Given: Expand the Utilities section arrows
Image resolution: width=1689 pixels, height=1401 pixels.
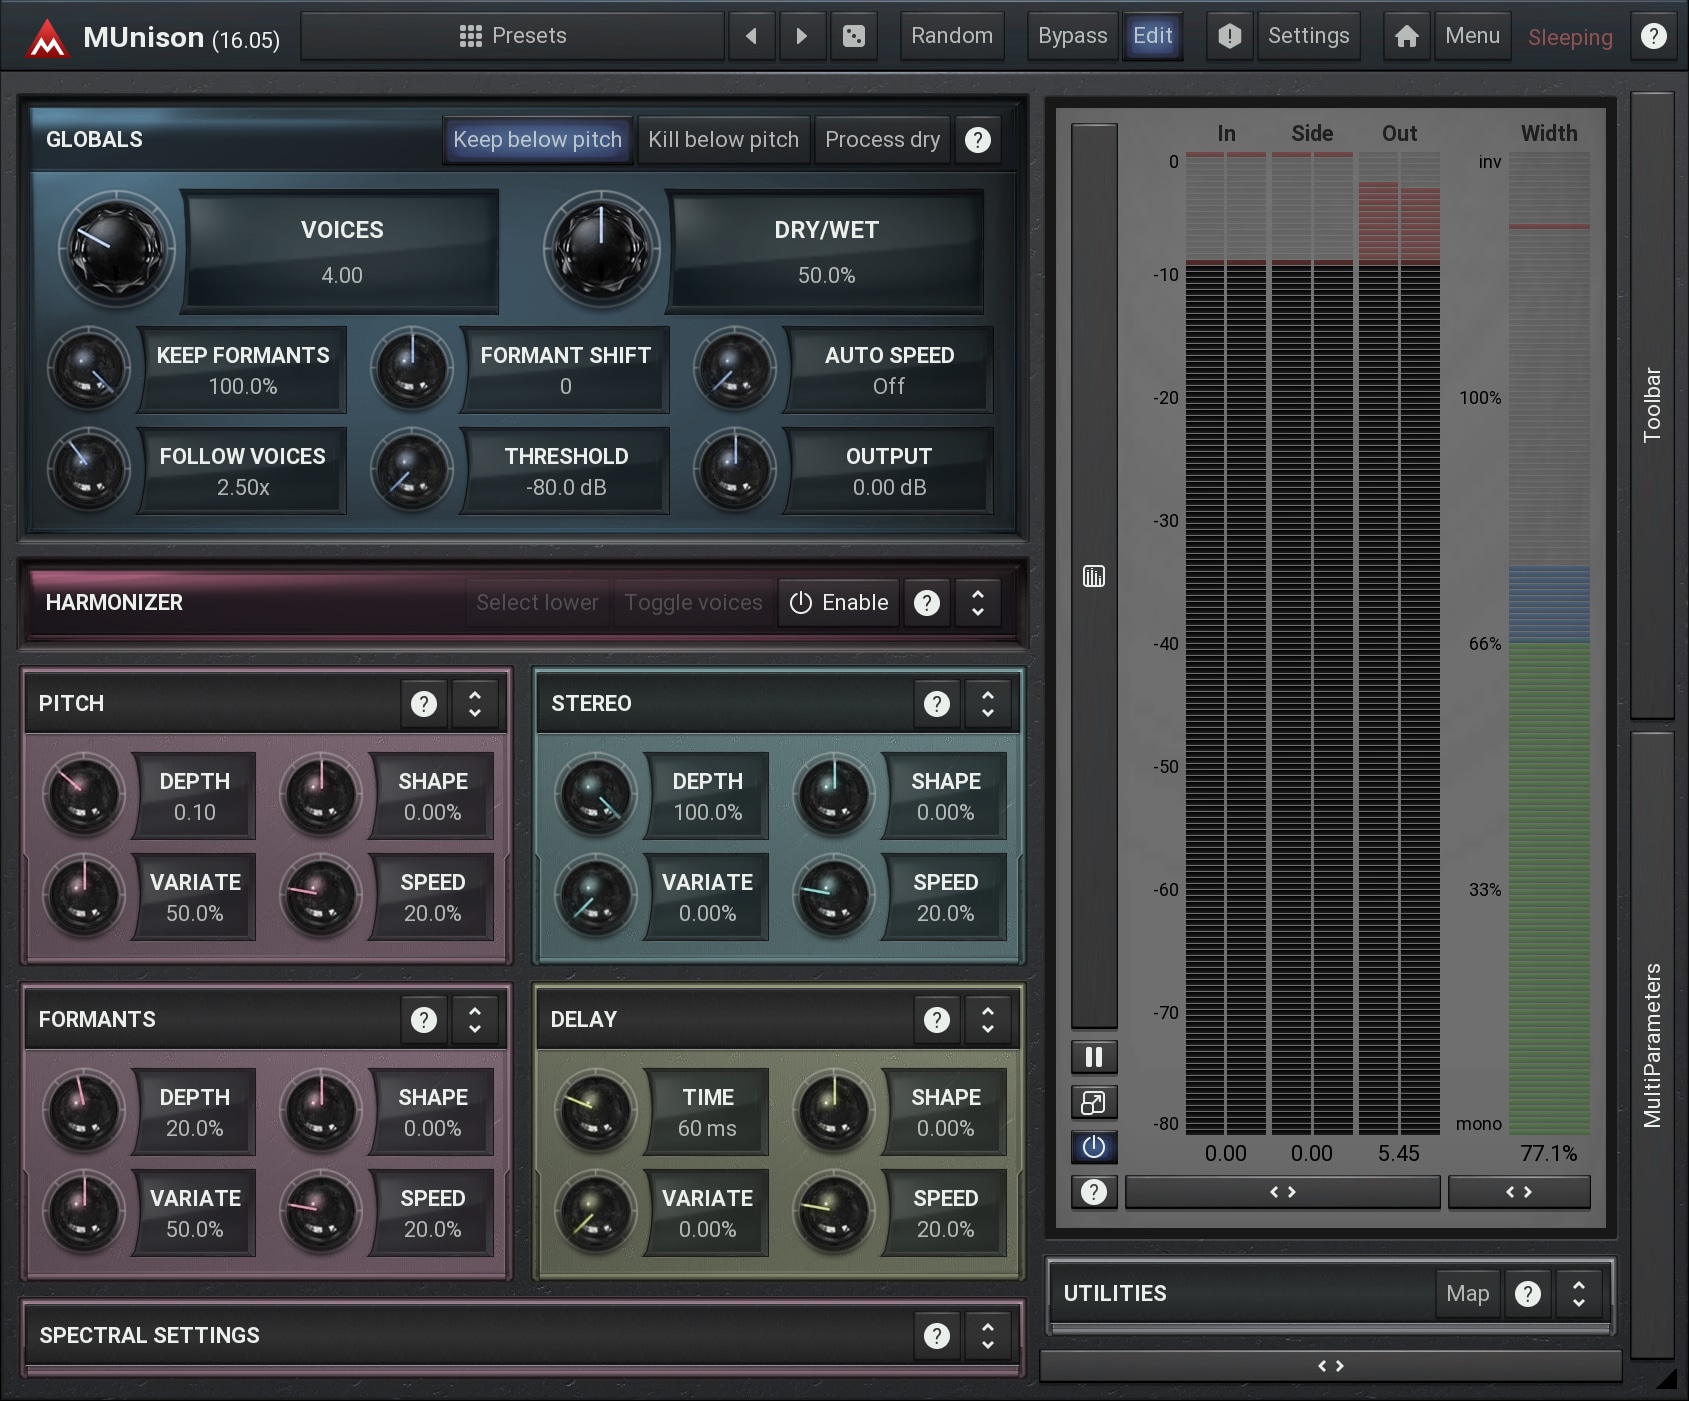Looking at the screenshot, I should click(x=1579, y=1294).
